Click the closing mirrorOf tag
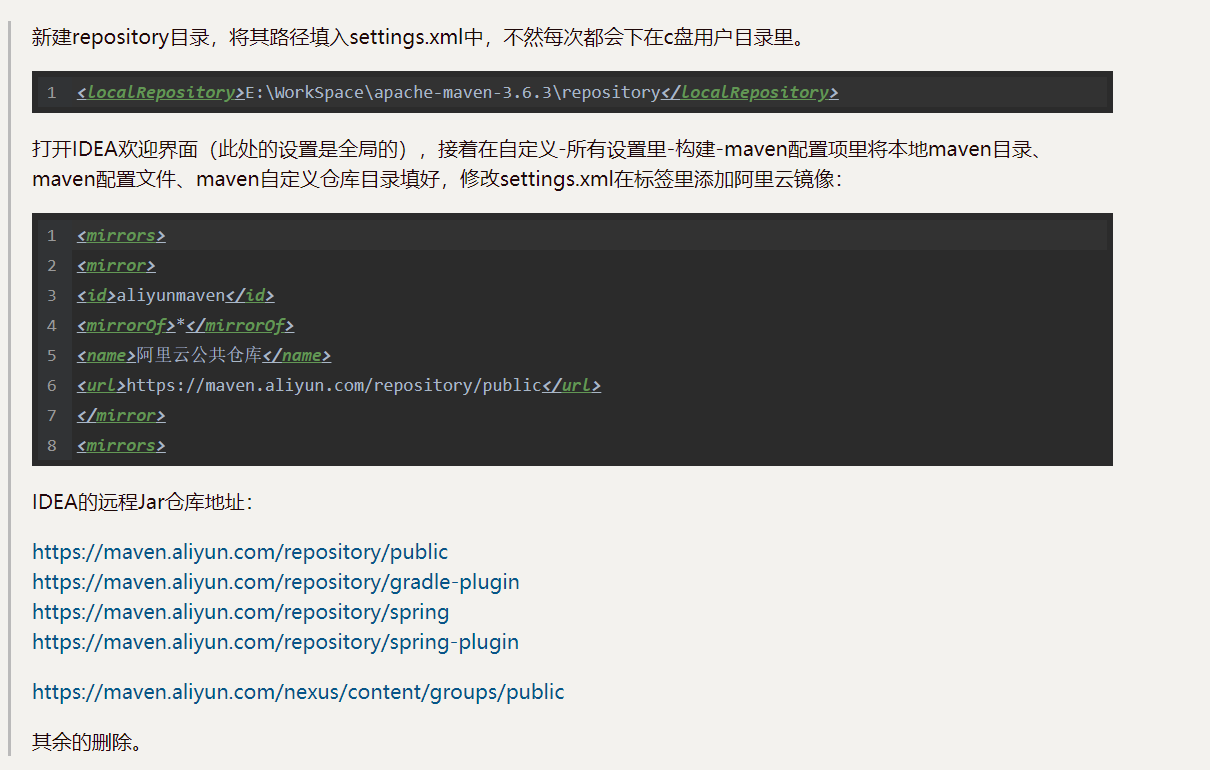Screen dimensions: 1210x770 coord(241,325)
